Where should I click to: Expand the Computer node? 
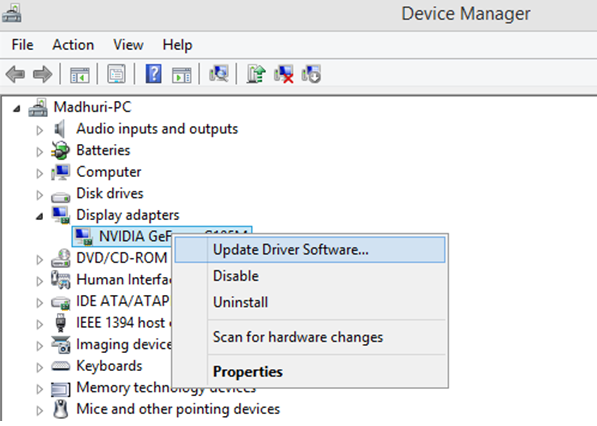(x=39, y=174)
